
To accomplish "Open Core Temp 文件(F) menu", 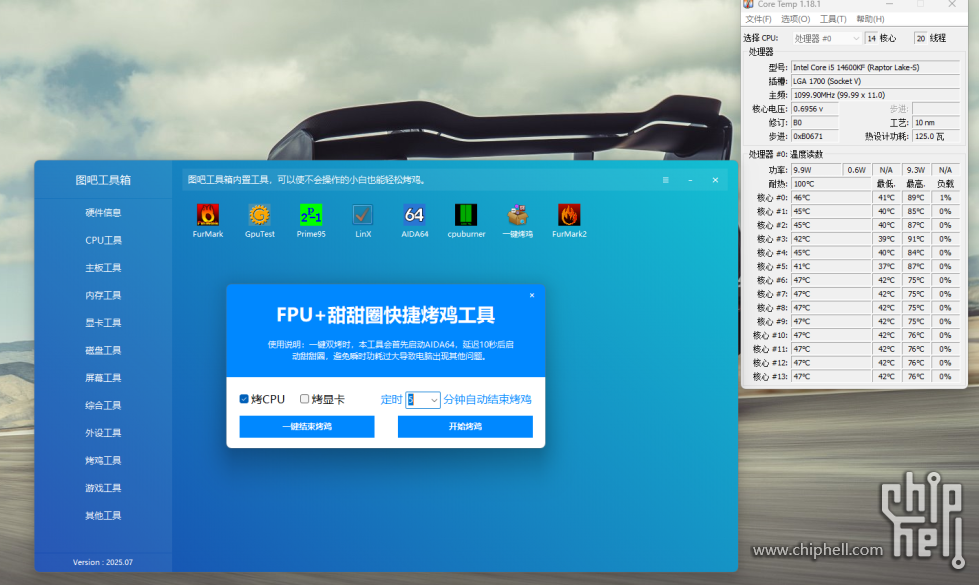I will pyautogui.click(x=759, y=19).
